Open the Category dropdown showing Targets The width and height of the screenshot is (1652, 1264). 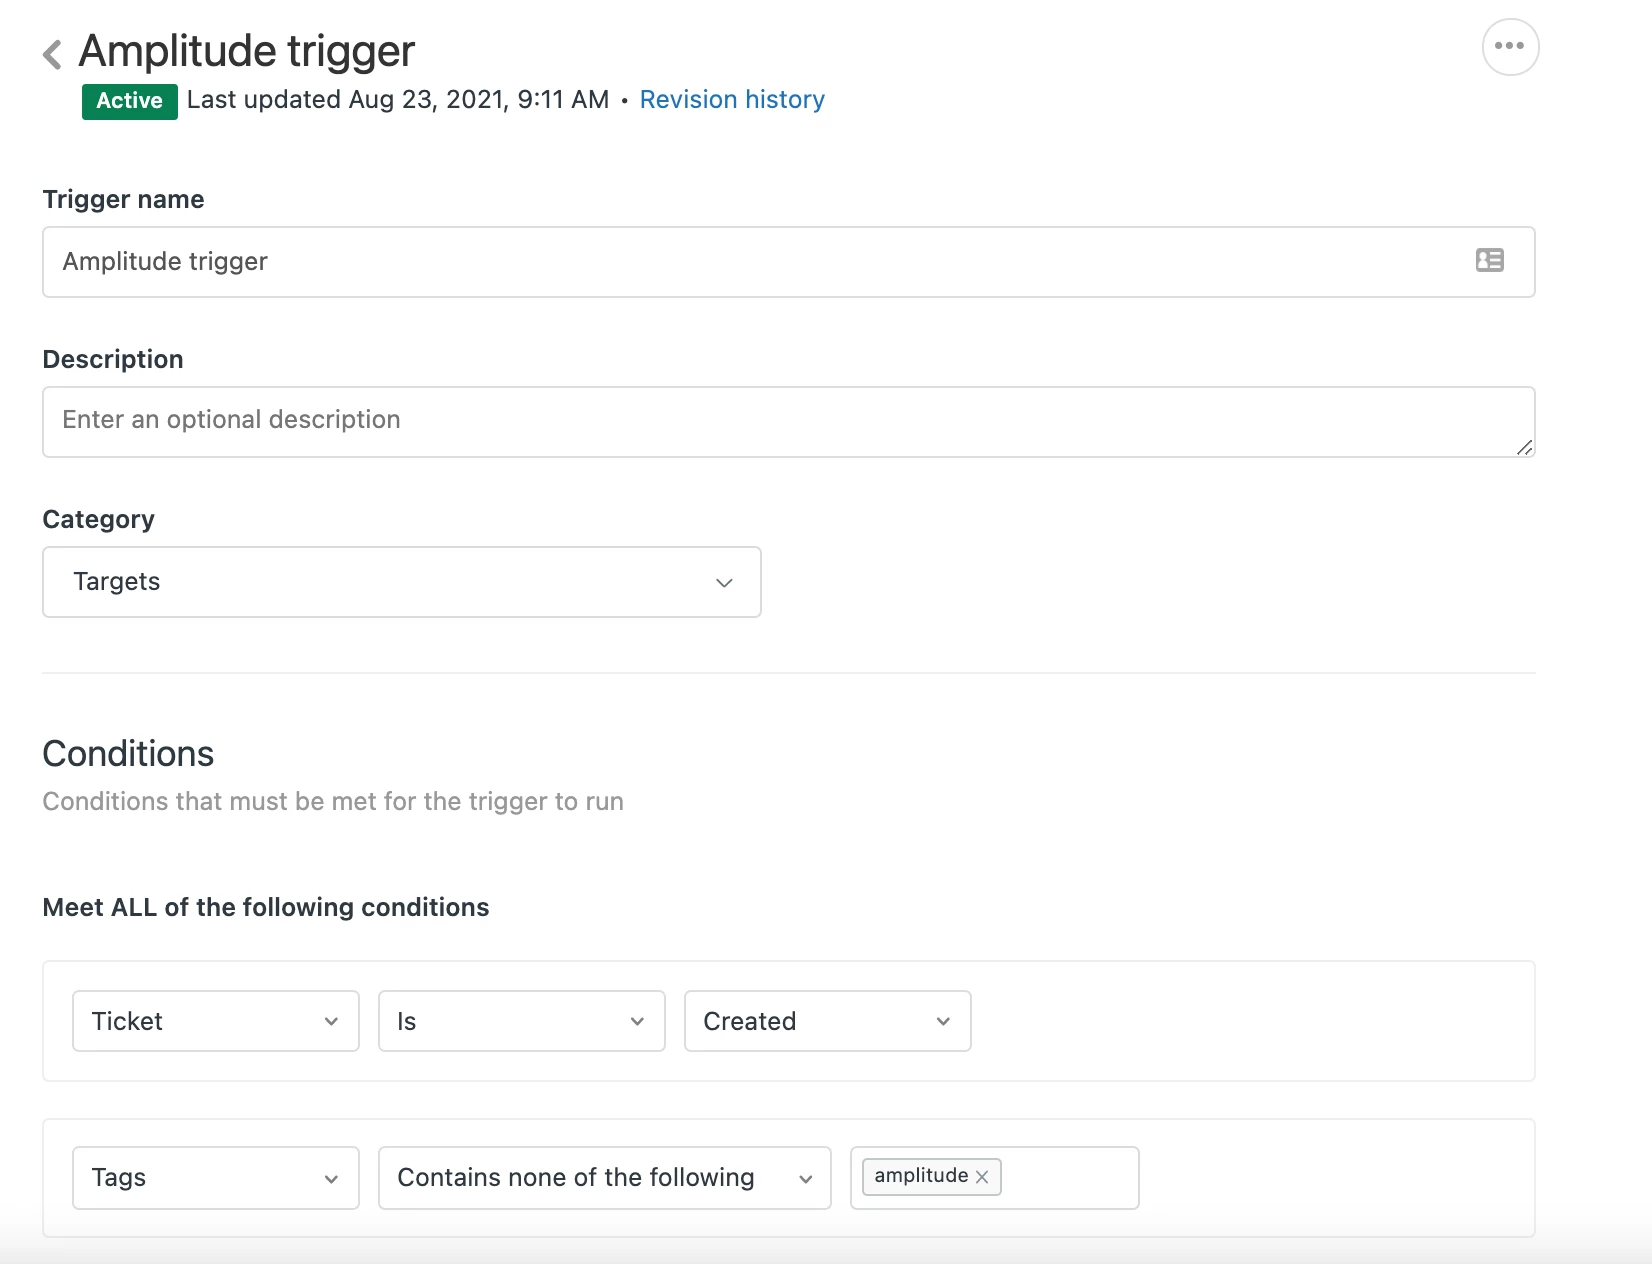click(402, 582)
